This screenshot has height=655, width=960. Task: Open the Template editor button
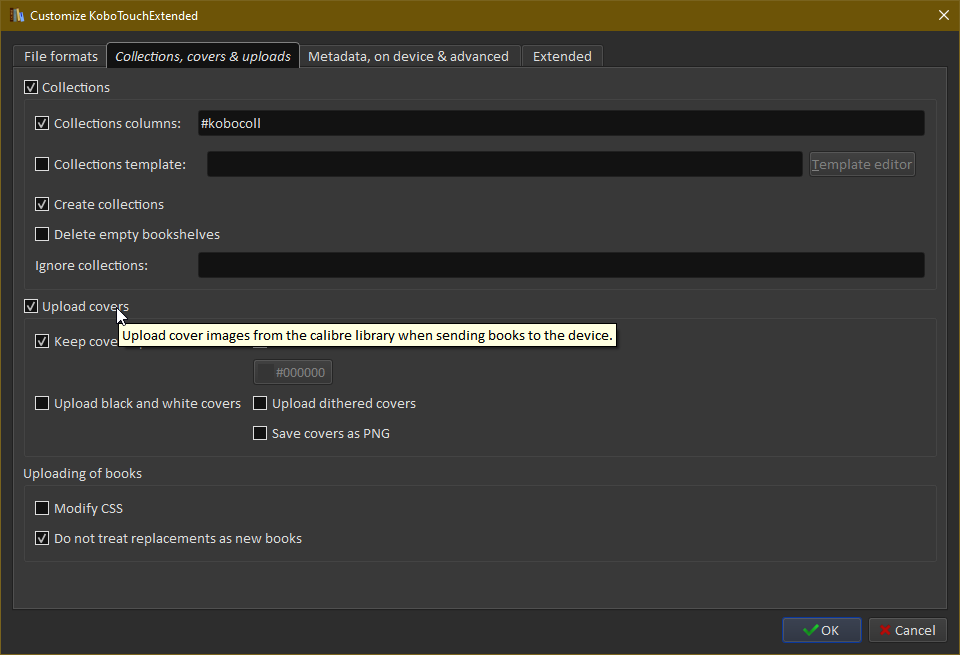pyautogui.click(x=862, y=164)
